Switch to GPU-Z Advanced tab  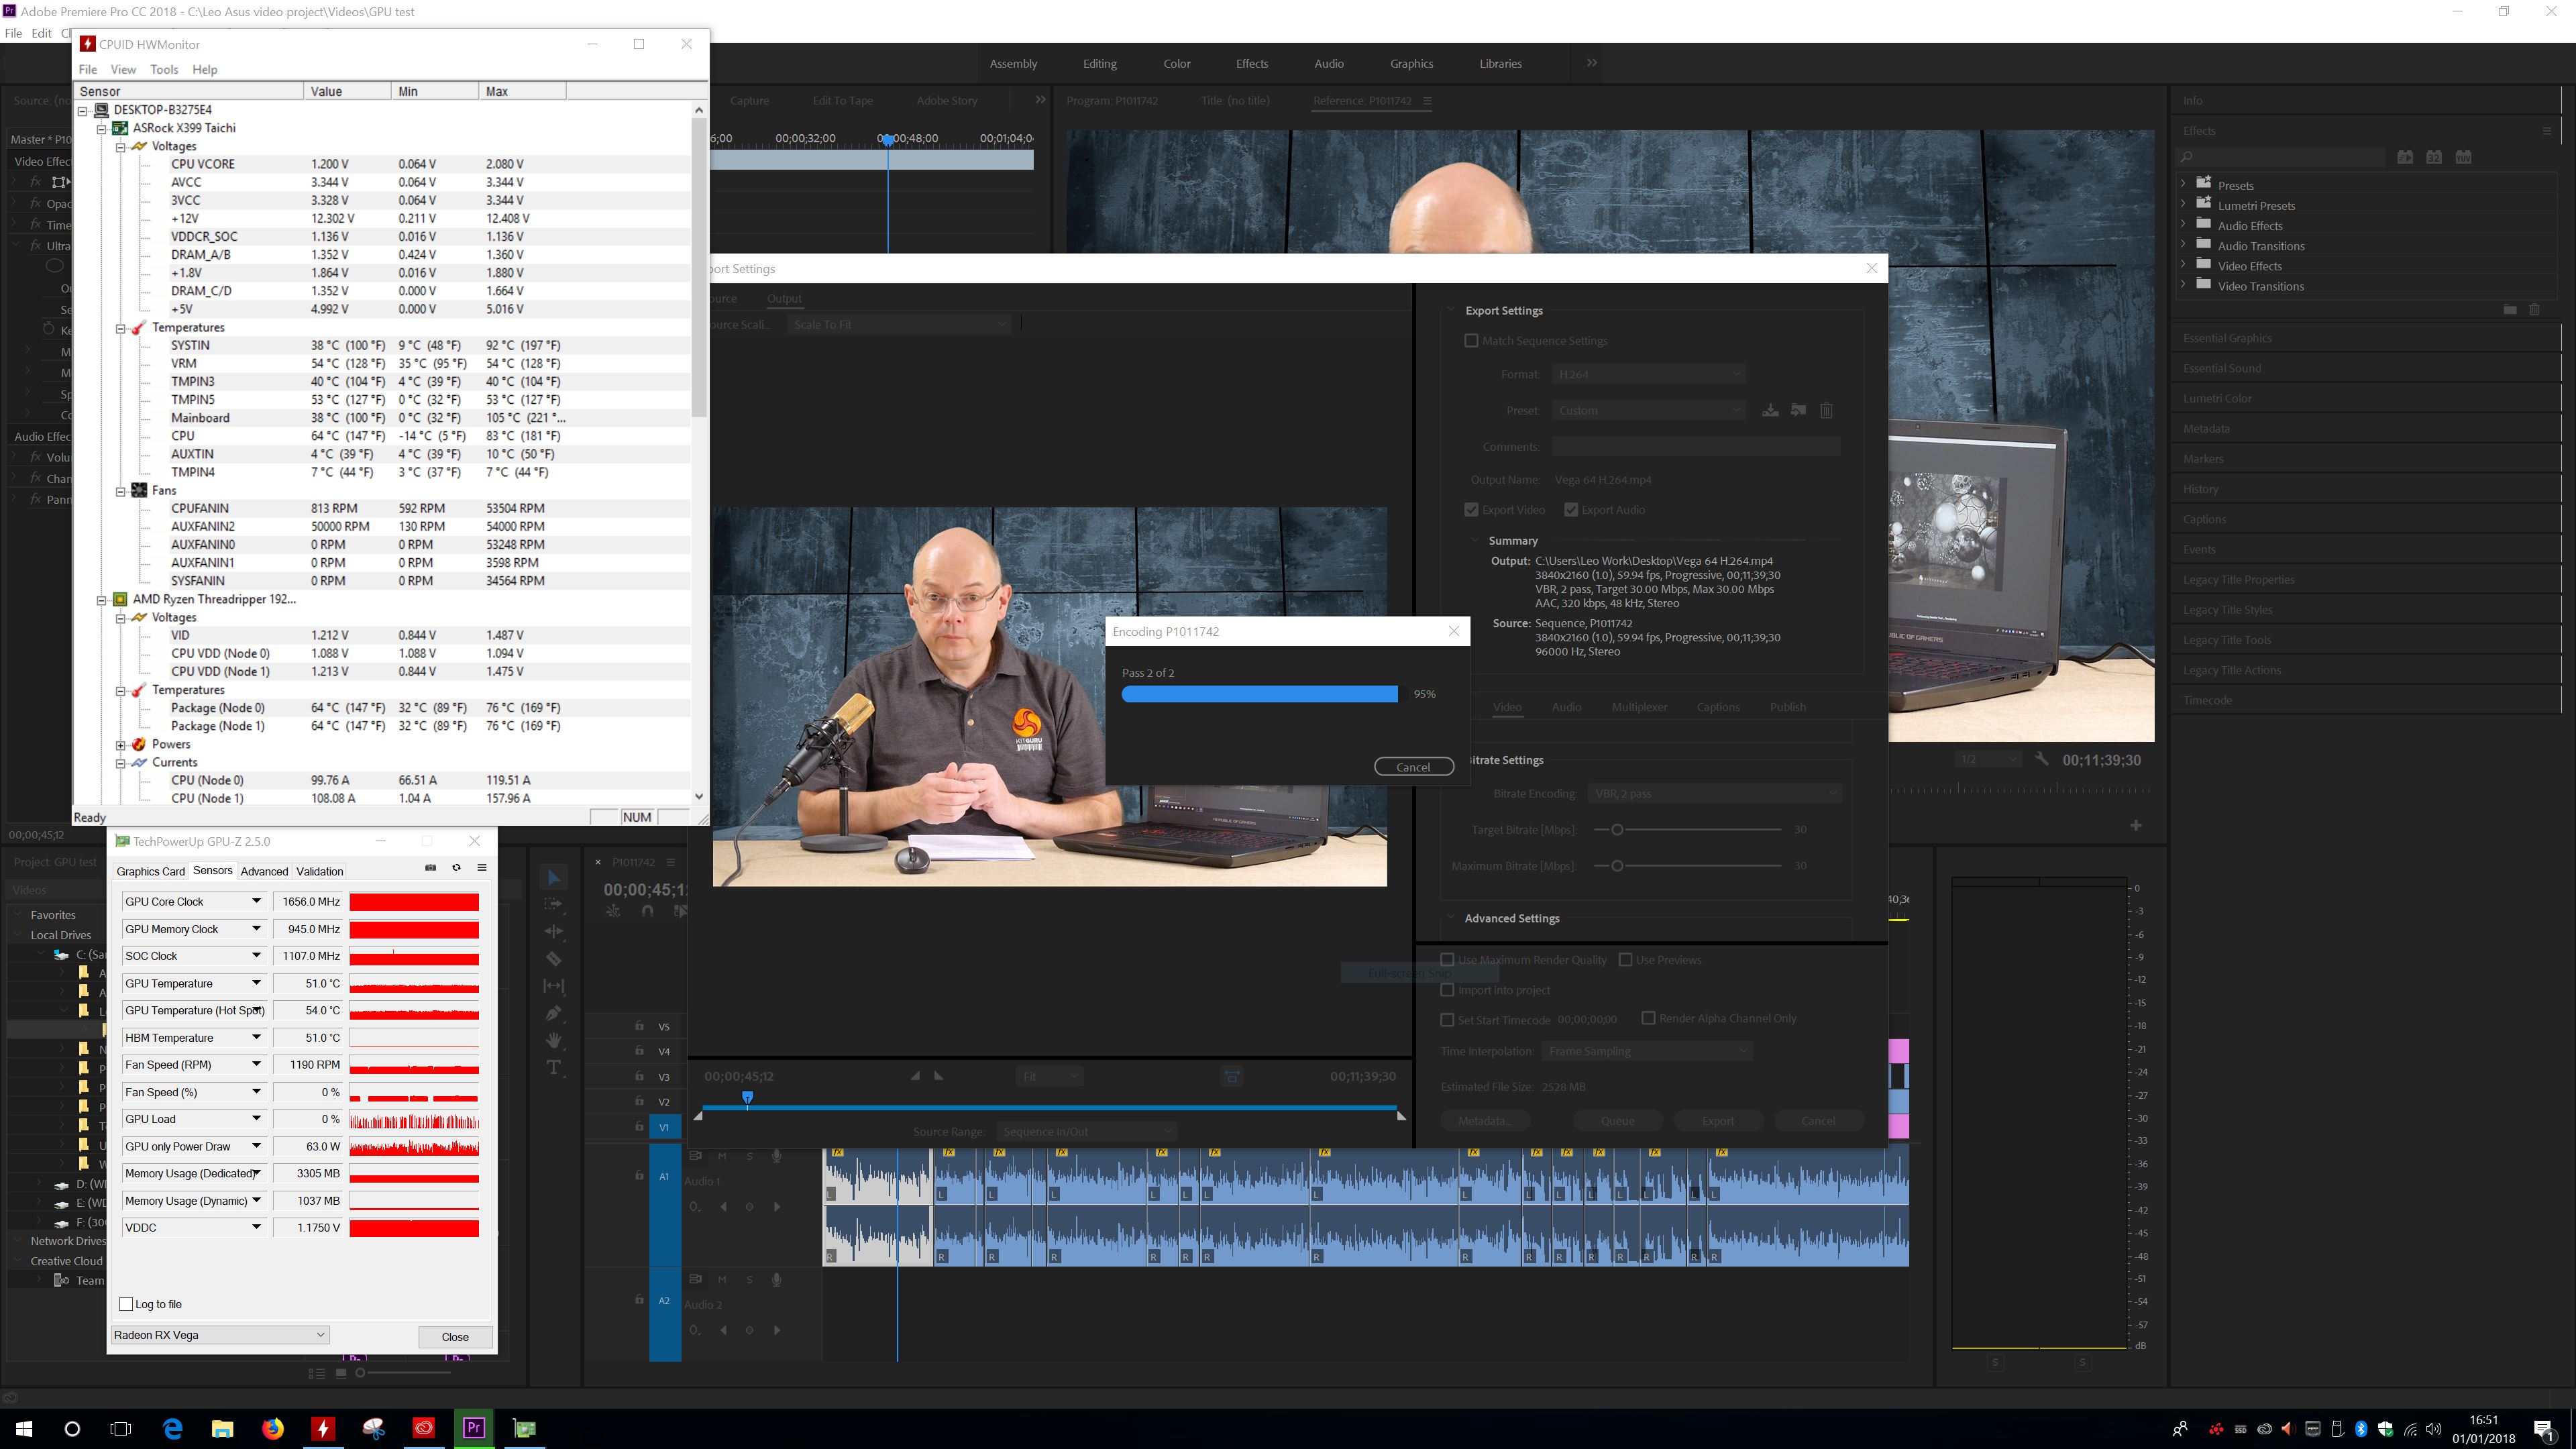[264, 871]
